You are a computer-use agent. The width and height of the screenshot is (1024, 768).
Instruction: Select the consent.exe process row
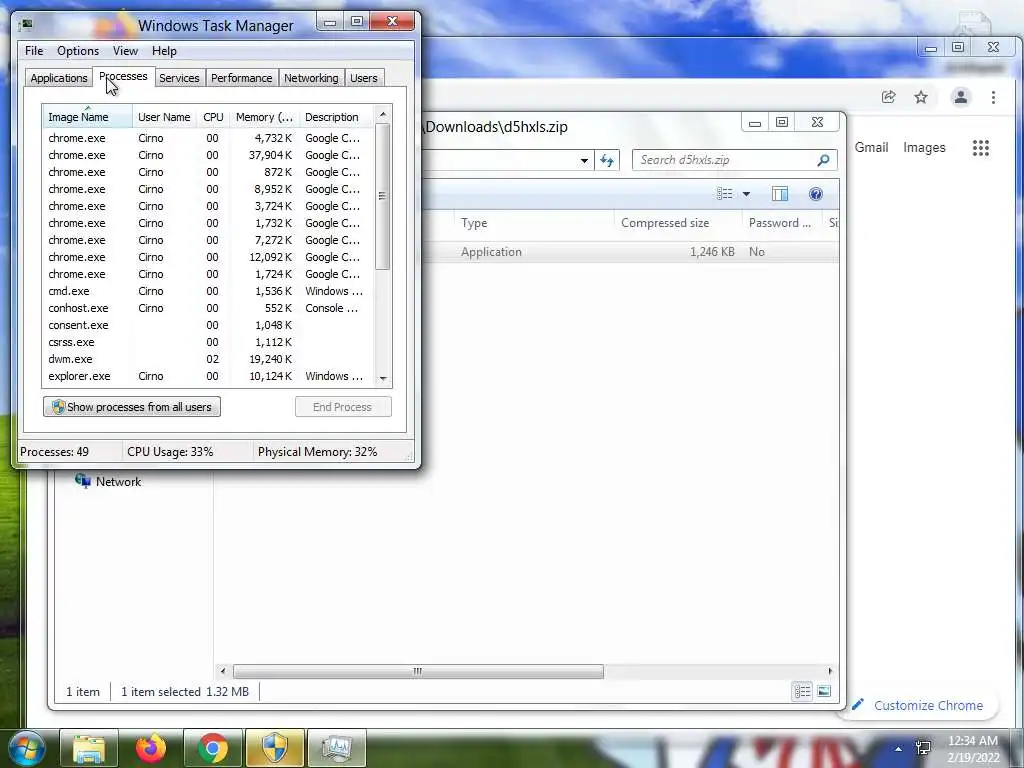[208, 325]
